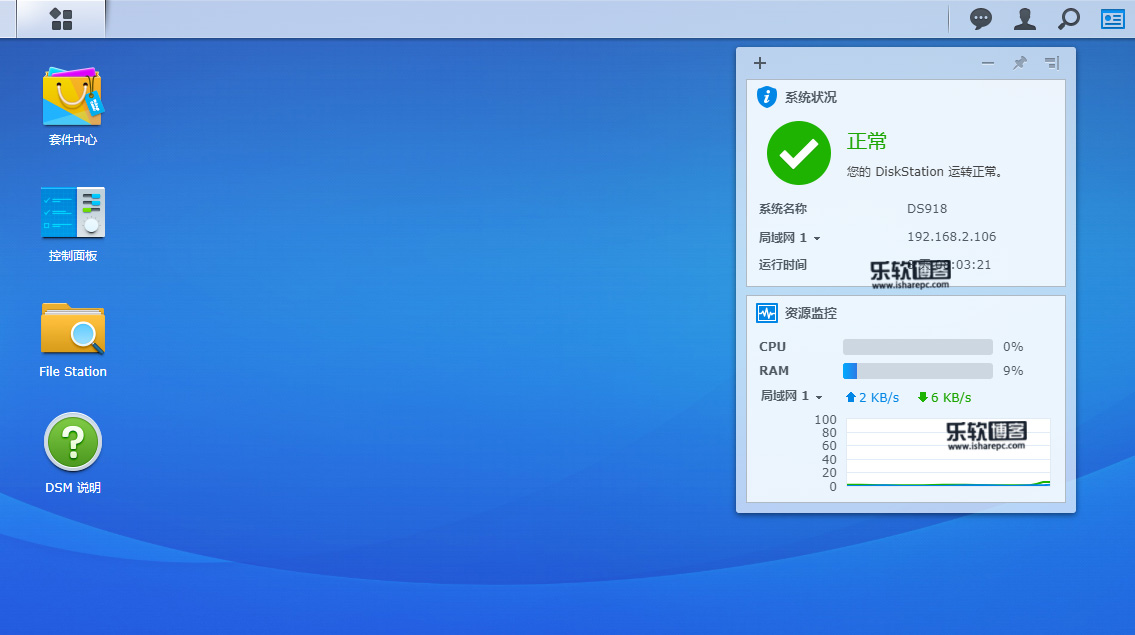The width and height of the screenshot is (1135, 635).
Task: Open notifications speech bubble icon
Action: [x=980, y=19]
